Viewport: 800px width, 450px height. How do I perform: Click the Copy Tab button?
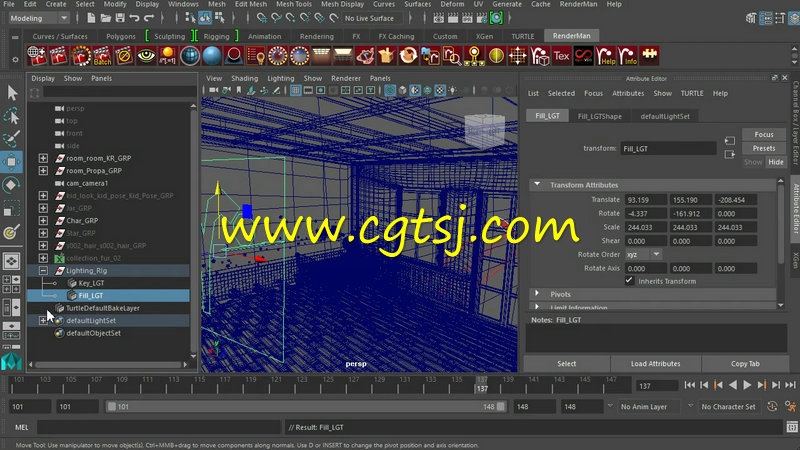click(745, 364)
